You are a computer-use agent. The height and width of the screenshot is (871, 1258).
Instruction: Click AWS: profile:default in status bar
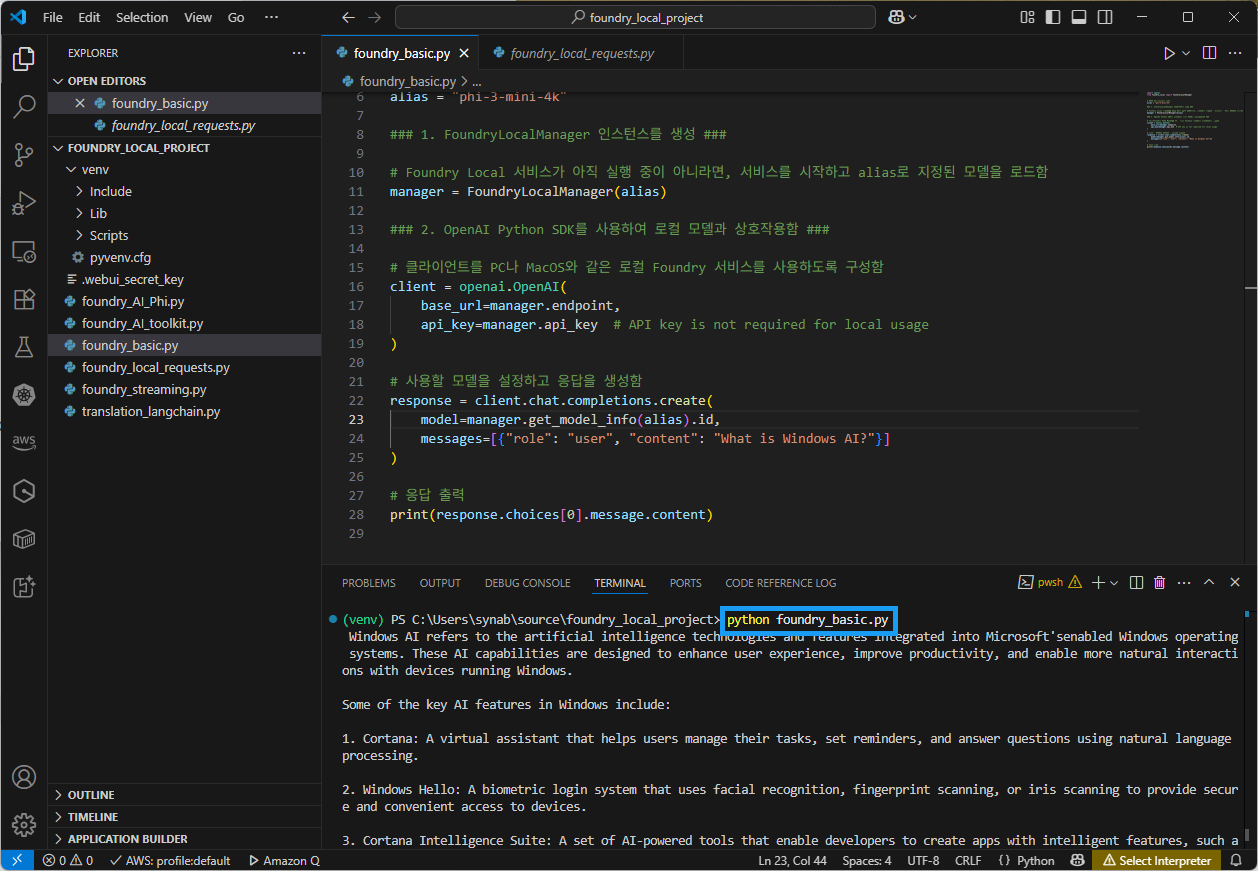(x=170, y=860)
